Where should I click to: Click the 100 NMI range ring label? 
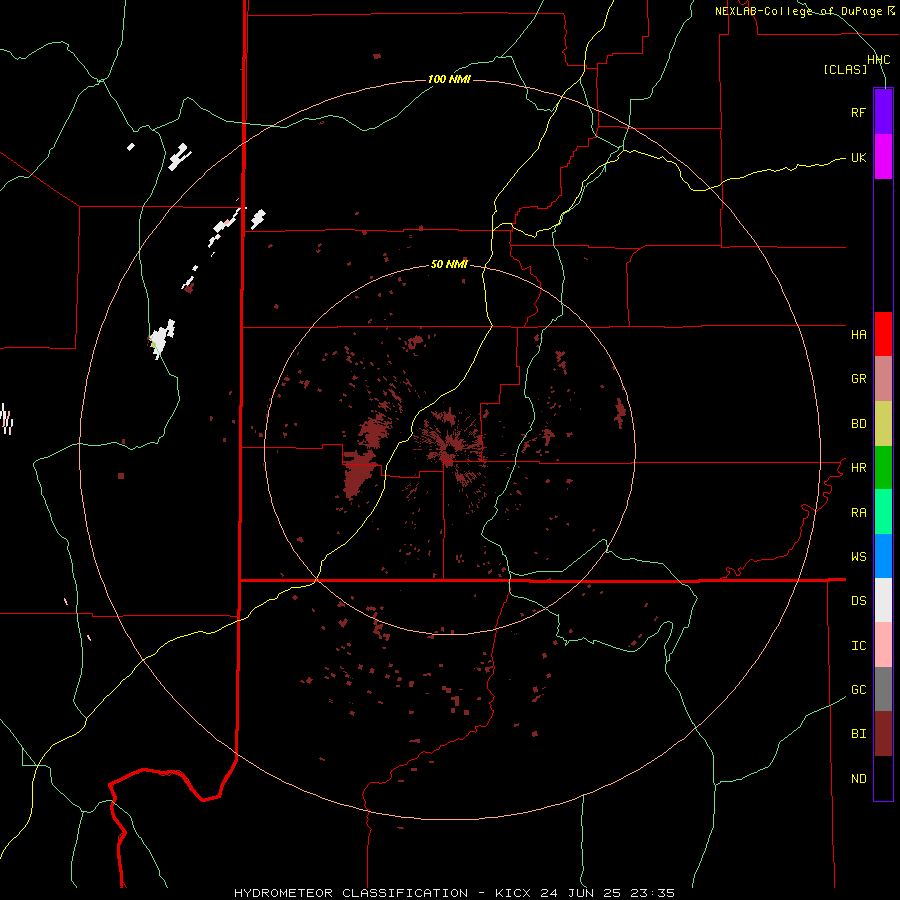[449, 79]
